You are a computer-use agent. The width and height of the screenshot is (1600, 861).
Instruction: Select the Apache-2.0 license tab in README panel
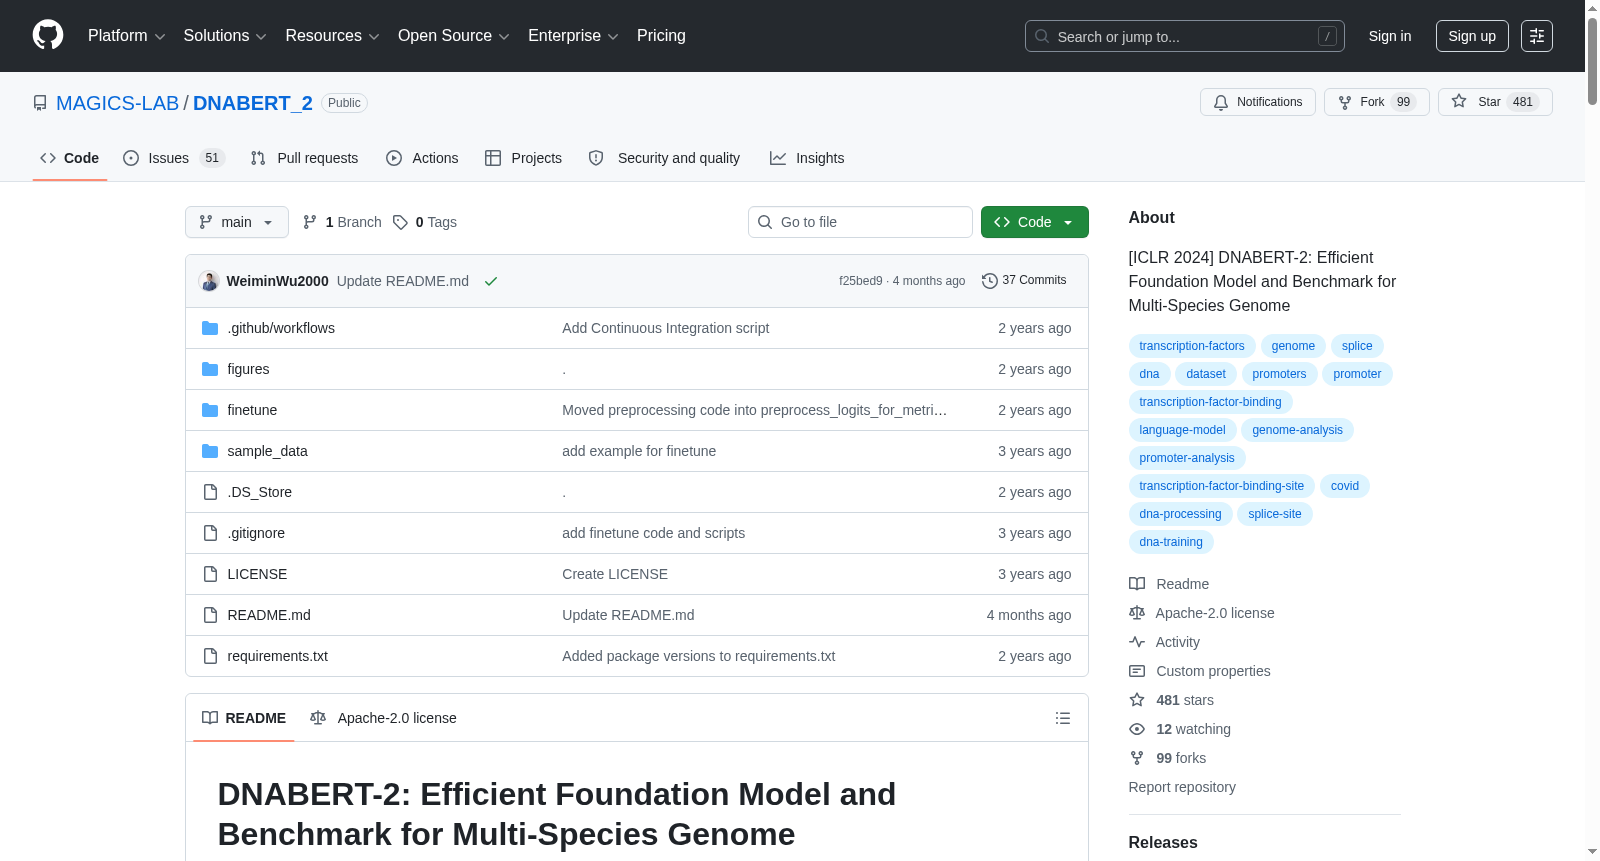tap(383, 718)
